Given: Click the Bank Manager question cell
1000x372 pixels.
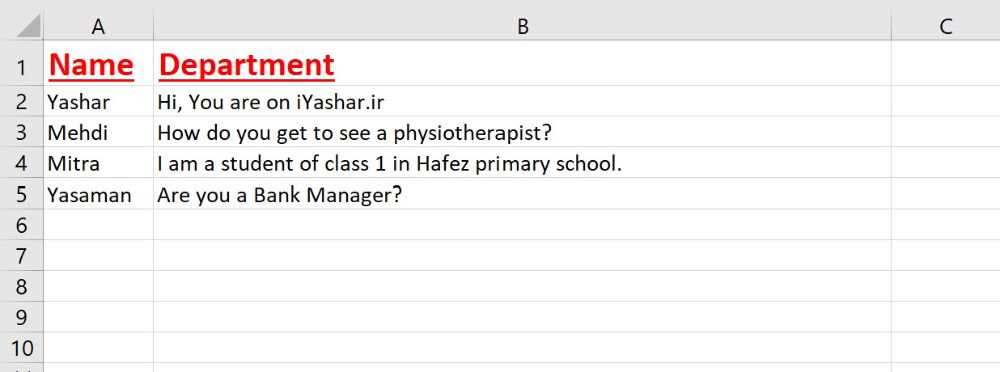Looking at the screenshot, I should pos(522,194).
